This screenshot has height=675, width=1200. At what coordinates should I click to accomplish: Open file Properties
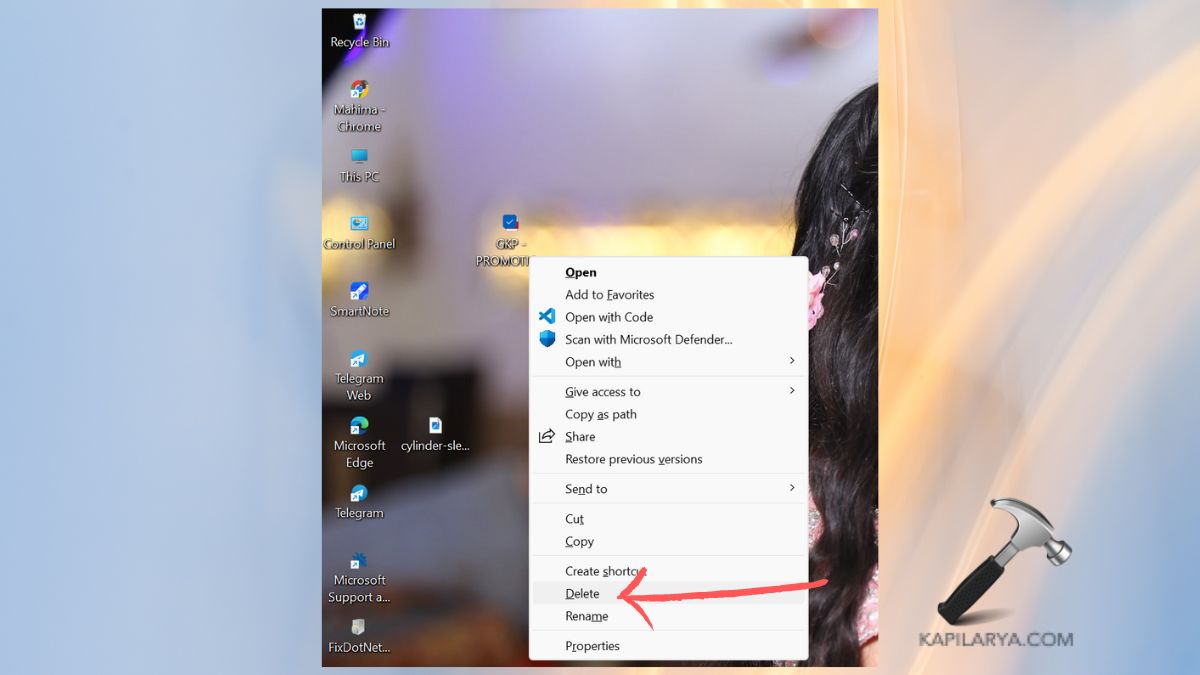(x=592, y=646)
